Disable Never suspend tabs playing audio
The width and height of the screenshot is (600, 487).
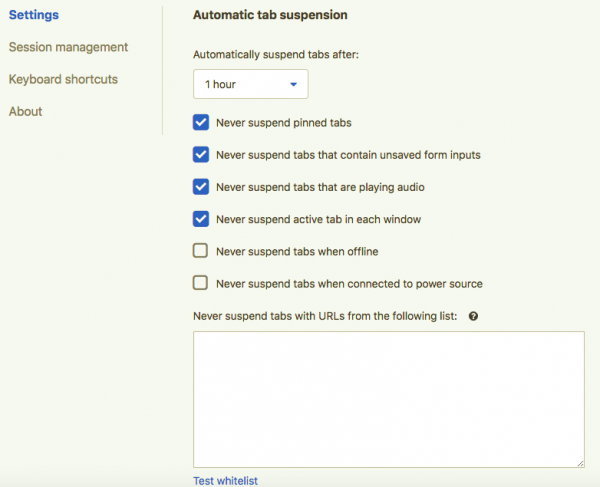(200, 187)
